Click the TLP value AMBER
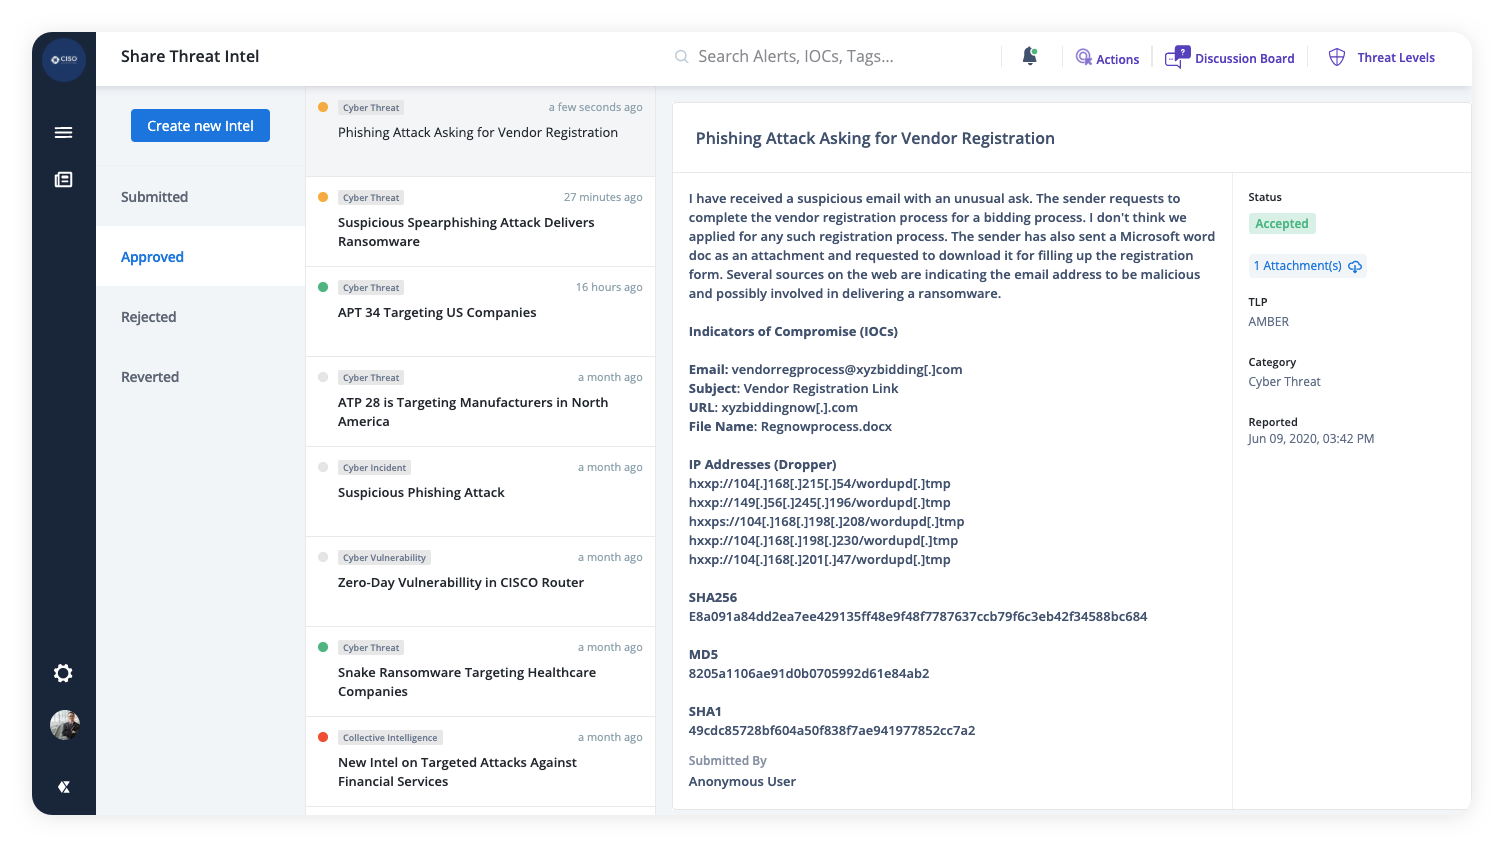 [1269, 322]
